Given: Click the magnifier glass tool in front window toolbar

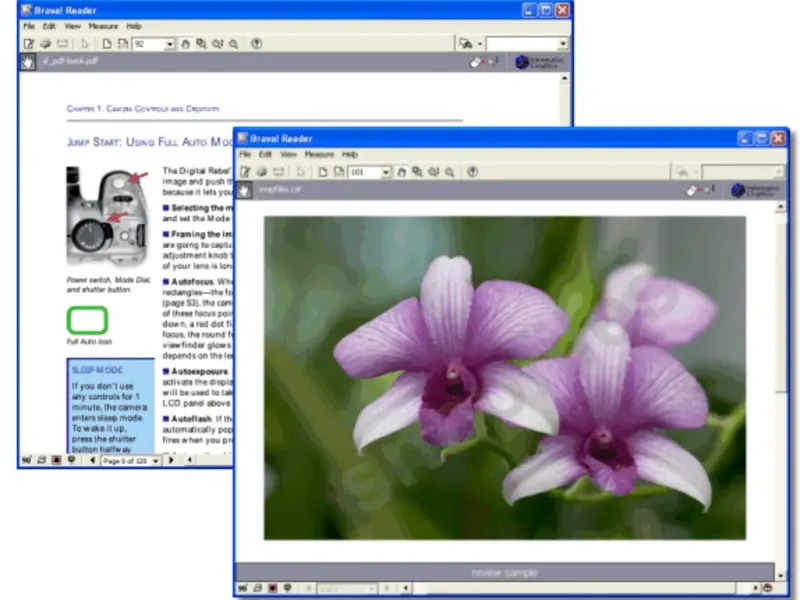Looking at the screenshot, I should pyautogui.click(x=434, y=172).
